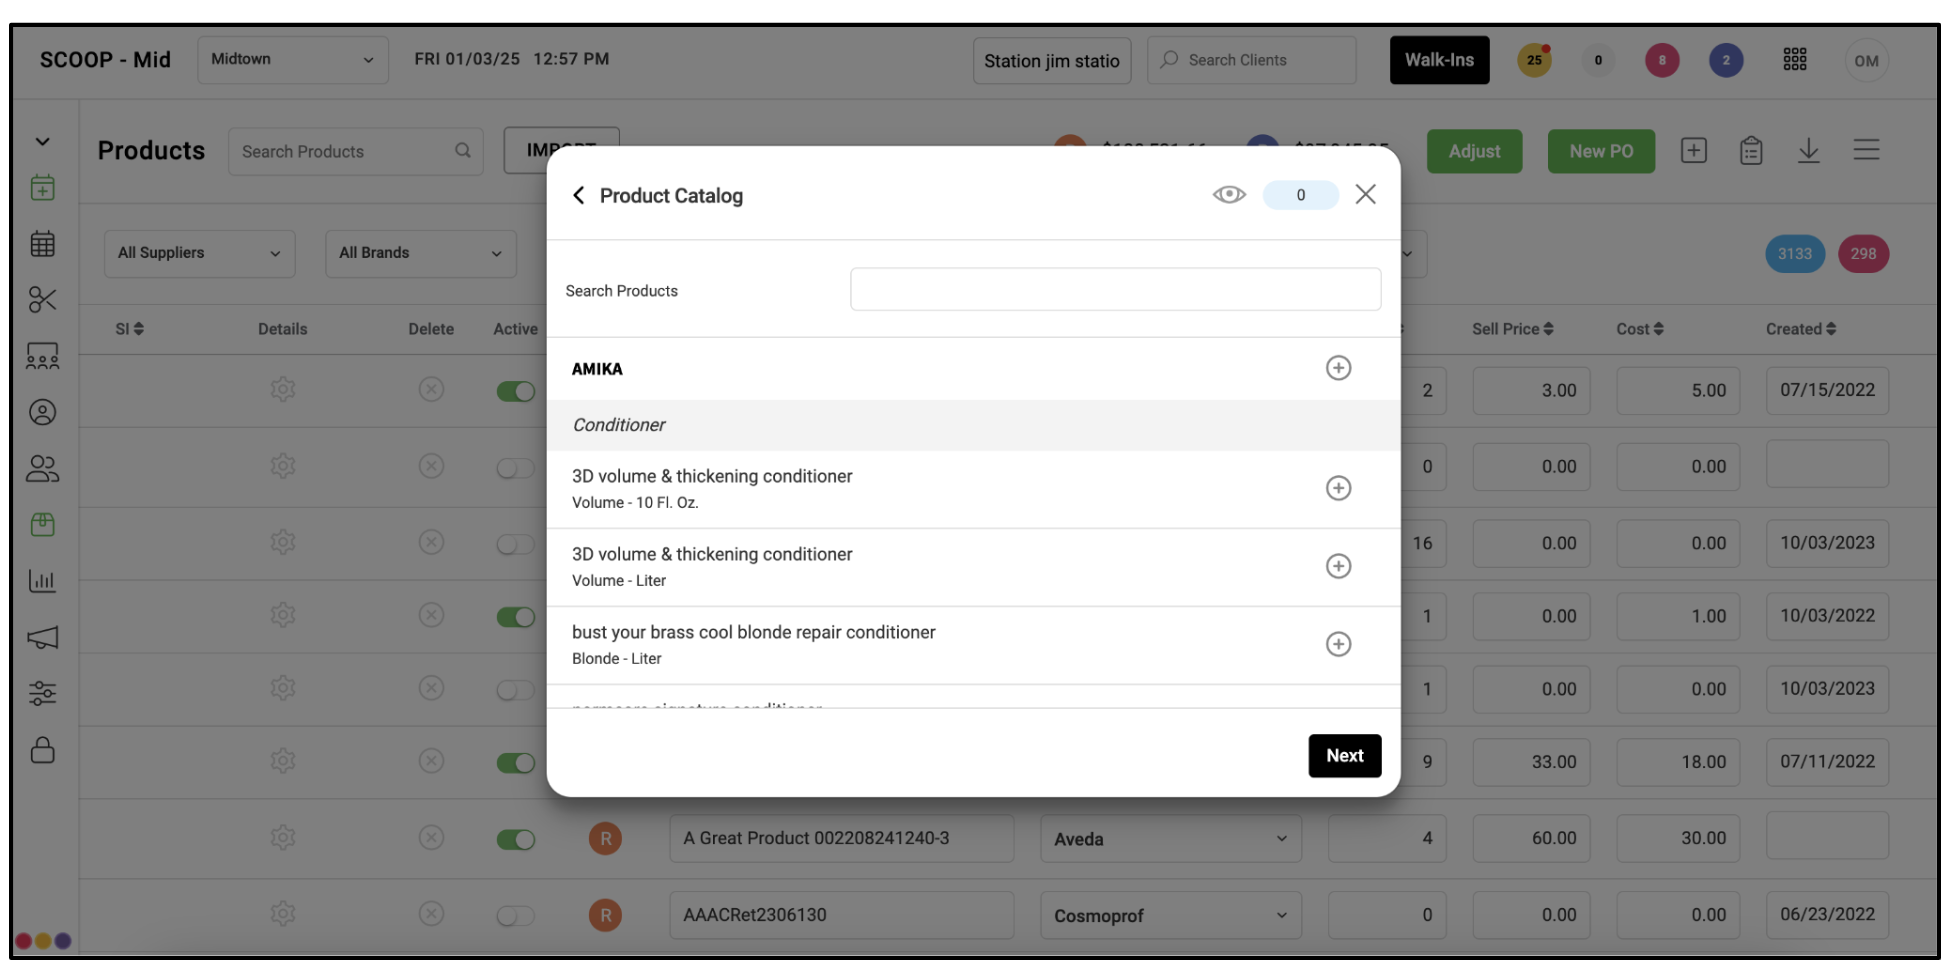Open the settings sliders sidebar icon
The image size is (1952, 974).
(x=42, y=694)
